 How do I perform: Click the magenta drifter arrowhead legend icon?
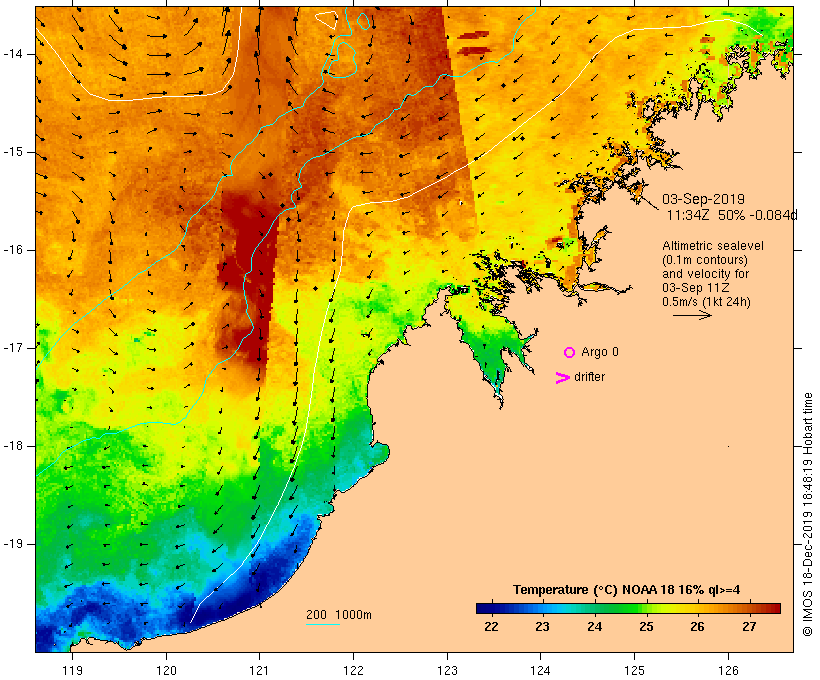[x=563, y=378]
